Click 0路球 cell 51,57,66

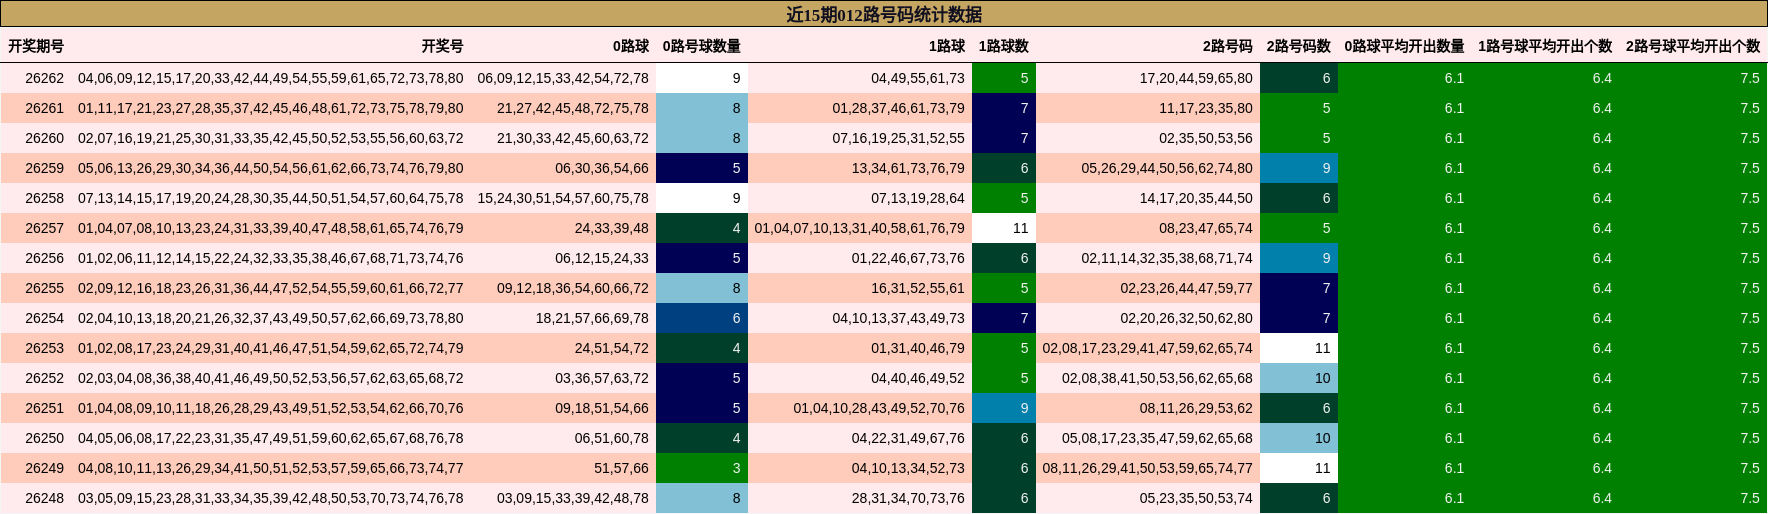coord(621,468)
